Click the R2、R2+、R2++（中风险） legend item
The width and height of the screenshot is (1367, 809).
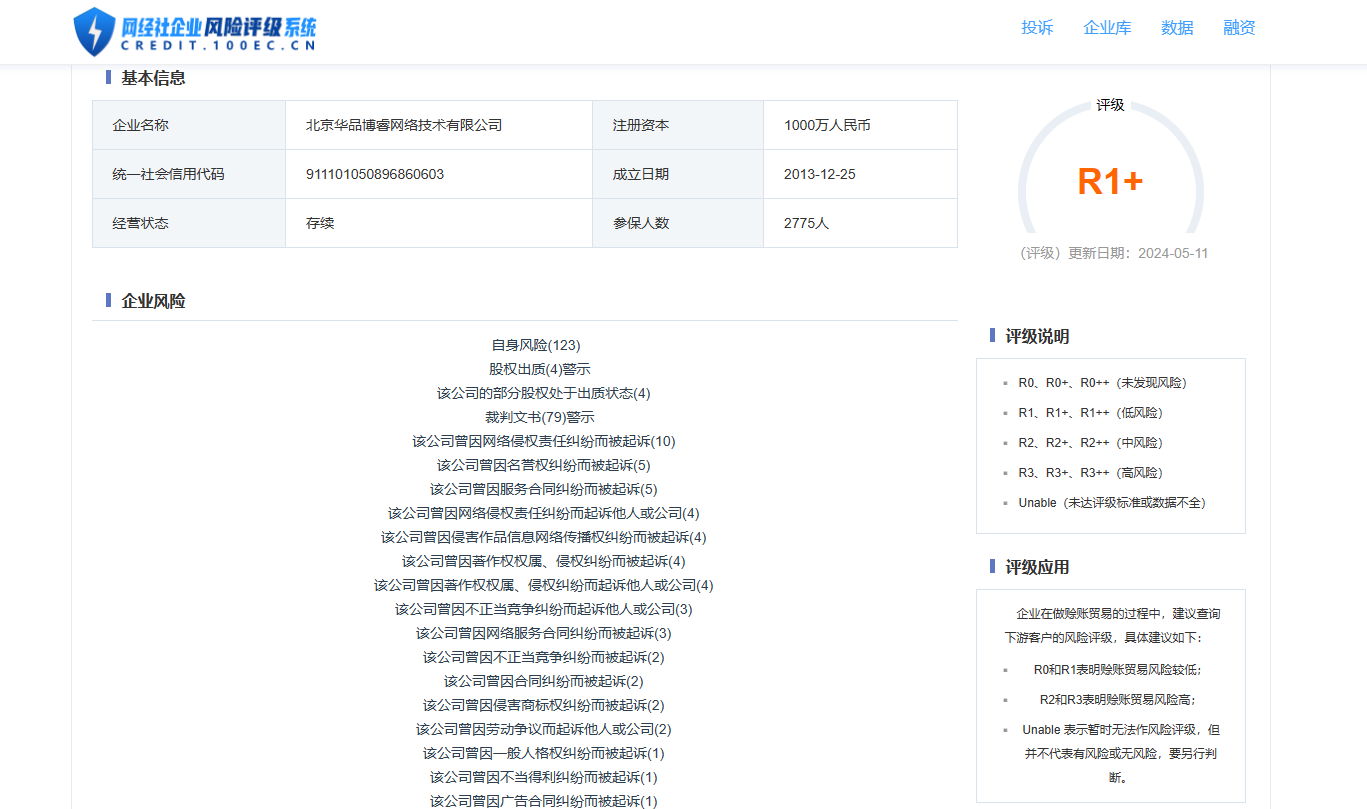pyautogui.click(x=1091, y=442)
